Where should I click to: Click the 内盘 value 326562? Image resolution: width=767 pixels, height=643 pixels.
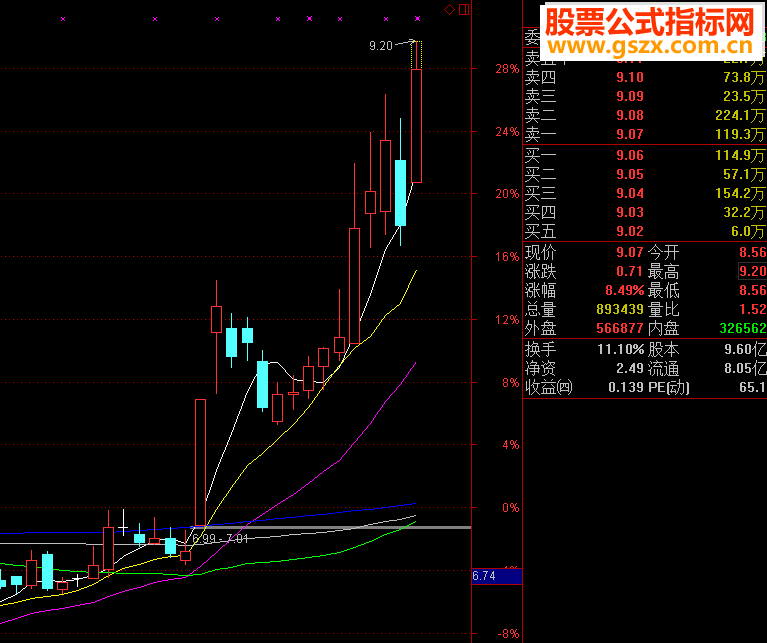pyautogui.click(x=743, y=328)
